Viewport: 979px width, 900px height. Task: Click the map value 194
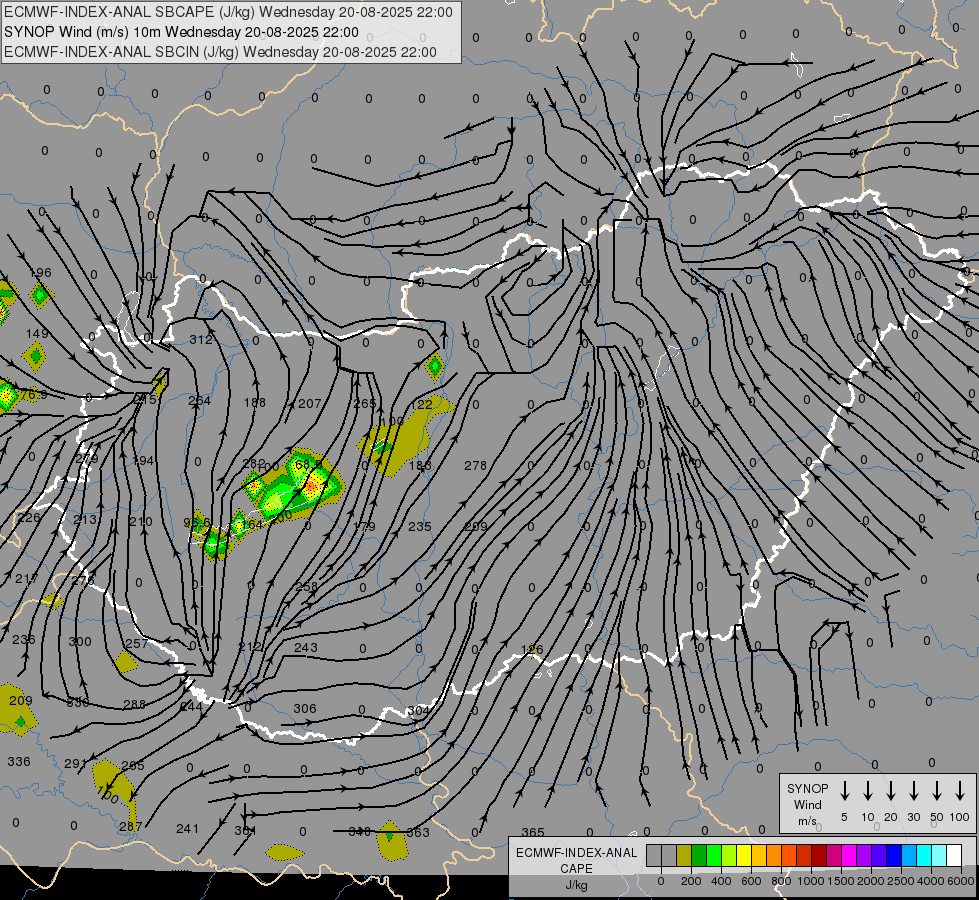click(x=143, y=461)
